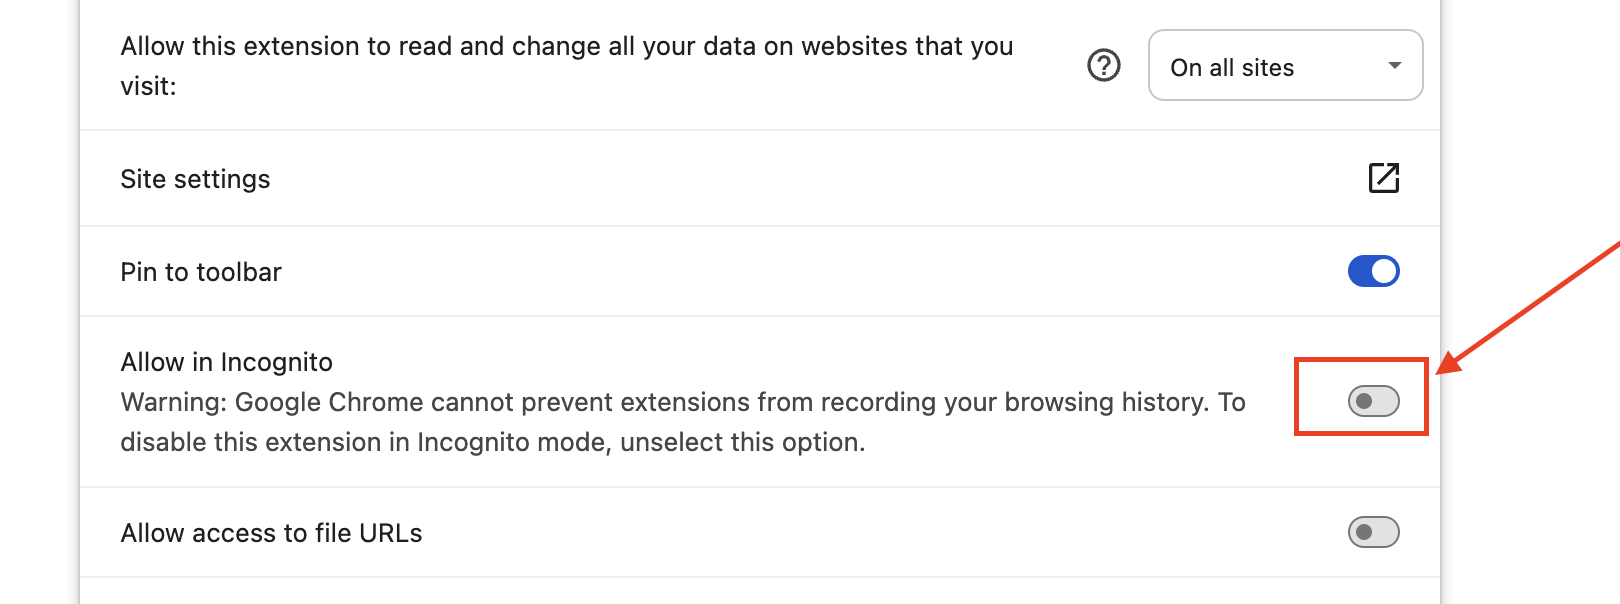
Task: Open the On all sites dropdown
Action: point(1286,65)
